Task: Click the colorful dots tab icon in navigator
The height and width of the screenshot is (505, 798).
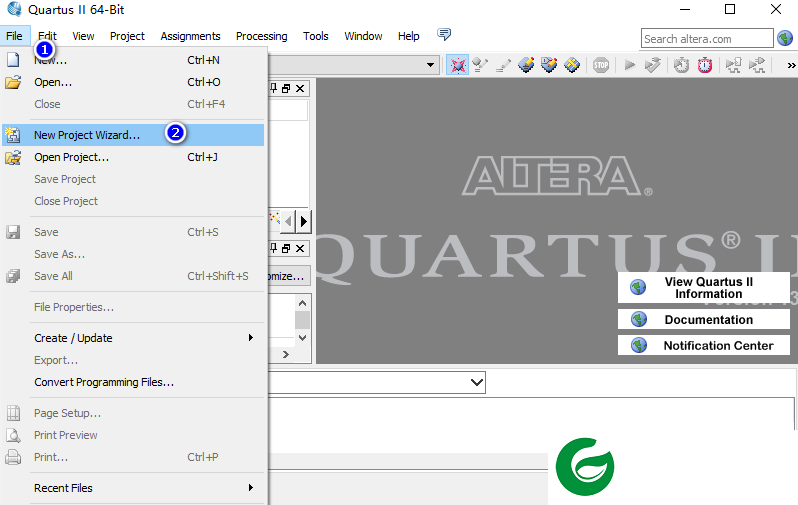Action: [x=274, y=218]
